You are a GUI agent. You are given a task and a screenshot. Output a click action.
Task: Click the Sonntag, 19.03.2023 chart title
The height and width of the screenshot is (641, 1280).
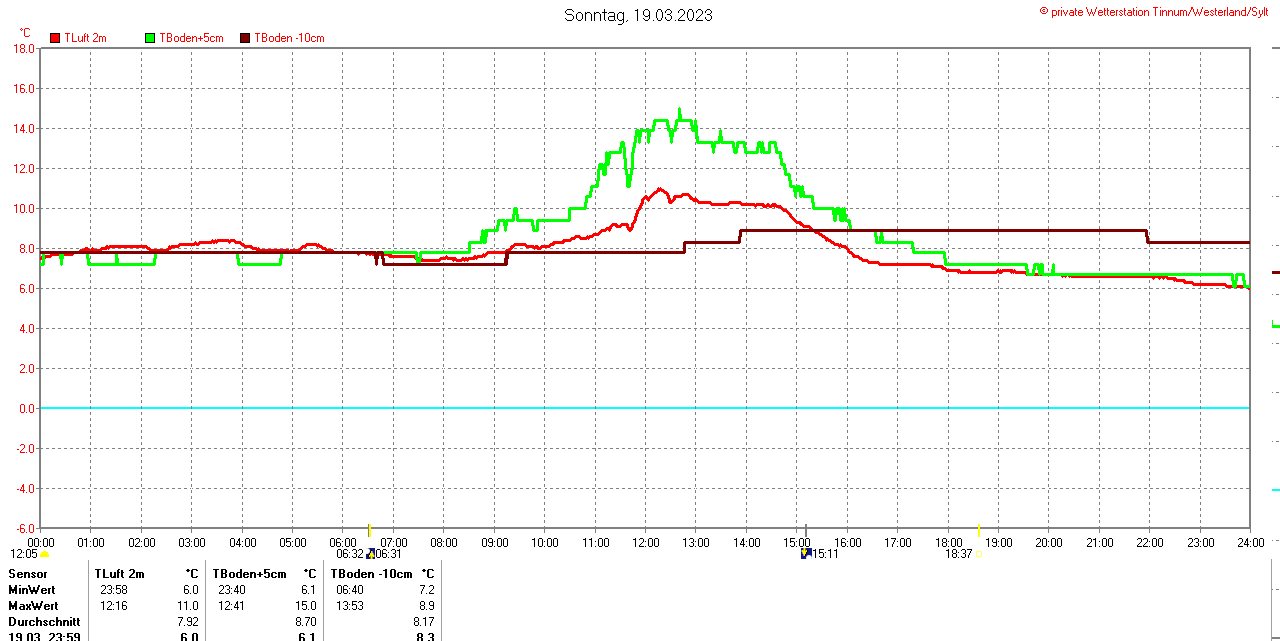[x=638, y=15]
